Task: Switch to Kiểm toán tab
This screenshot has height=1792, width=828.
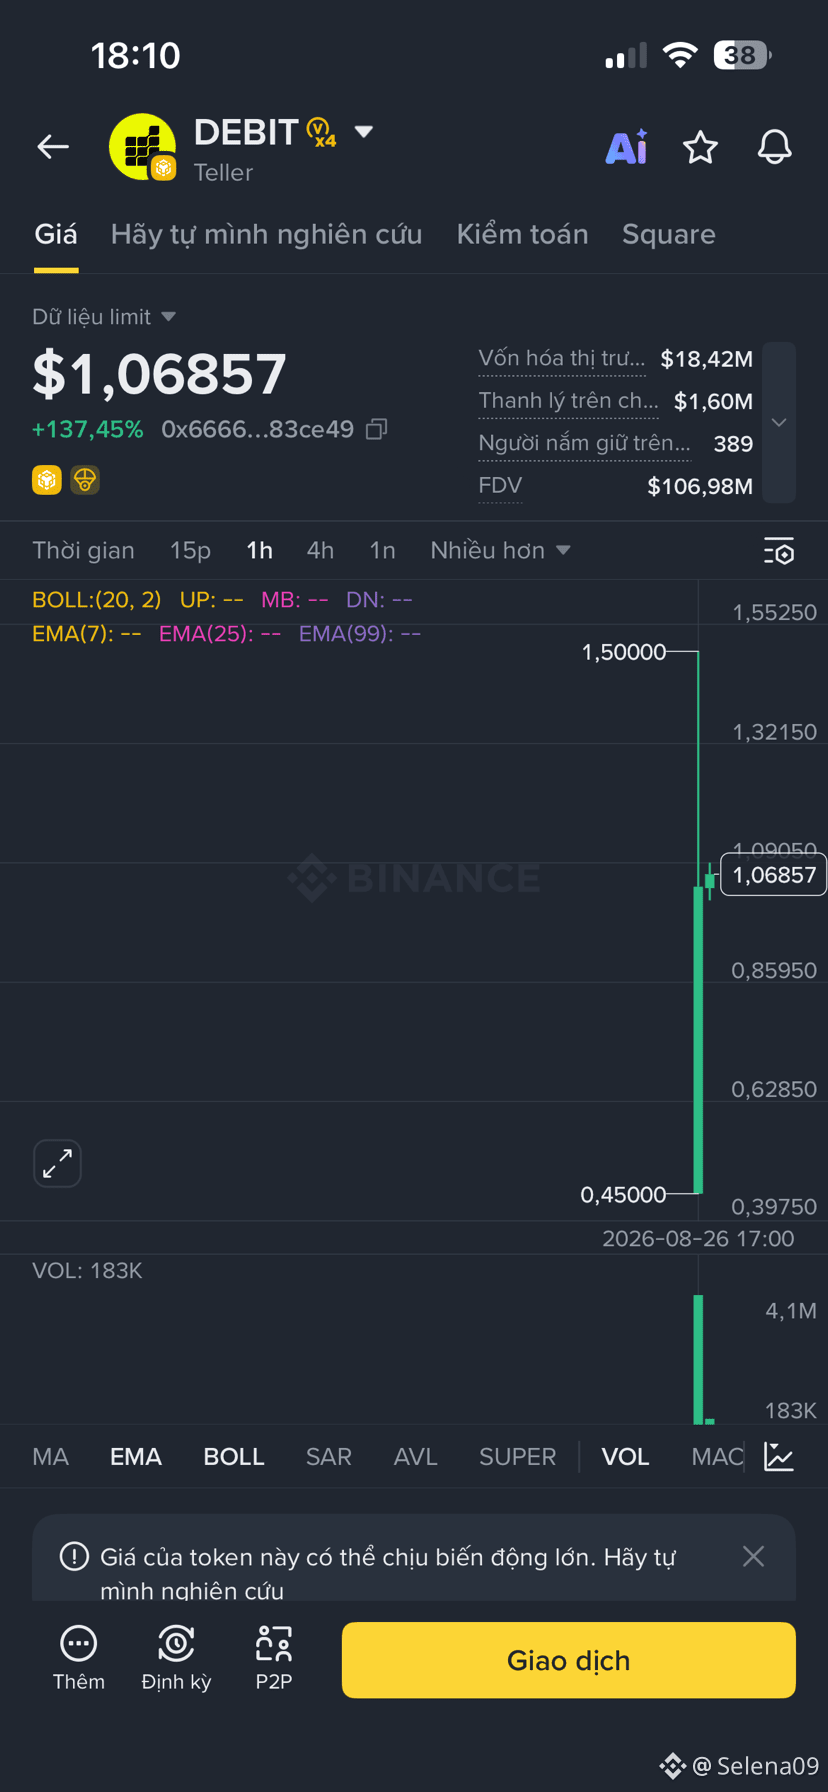Action: pyautogui.click(x=522, y=234)
